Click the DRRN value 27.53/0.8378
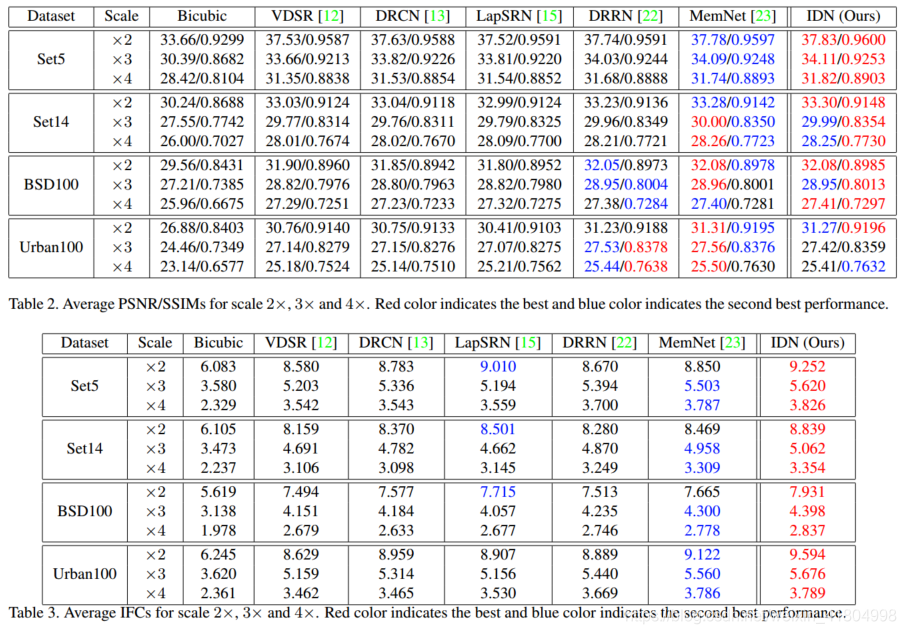Screen dimensions: 906x634 point(626,247)
